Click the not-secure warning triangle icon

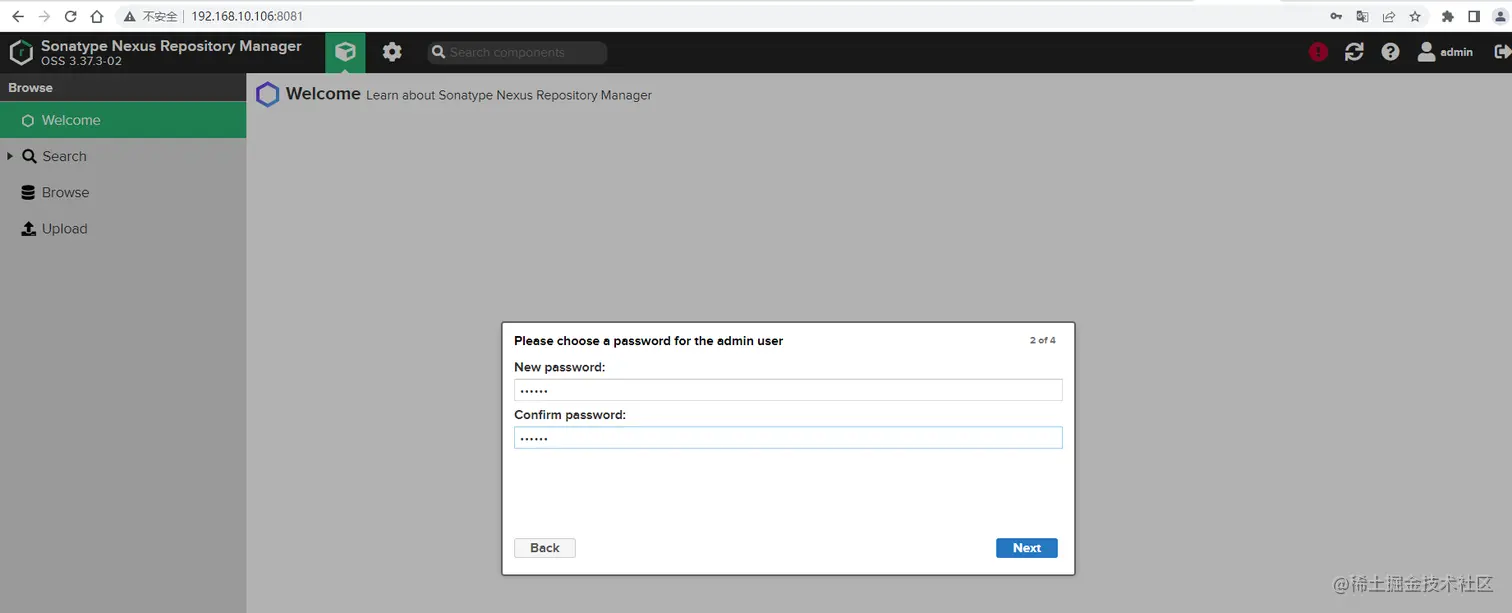coord(130,16)
